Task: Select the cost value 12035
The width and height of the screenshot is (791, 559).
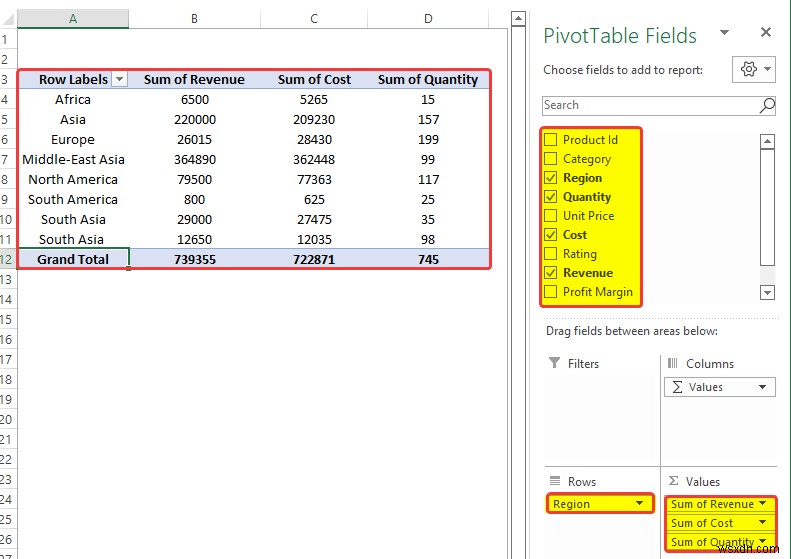Action: (x=314, y=239)
